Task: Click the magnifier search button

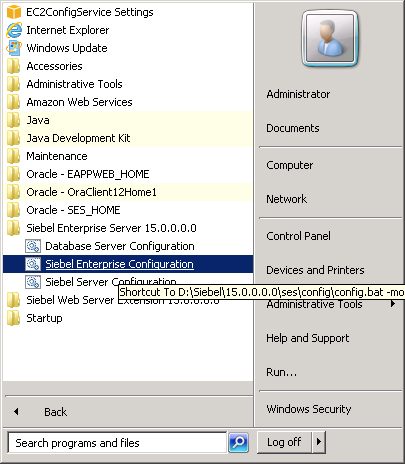Action: click(x=238, y=442)
